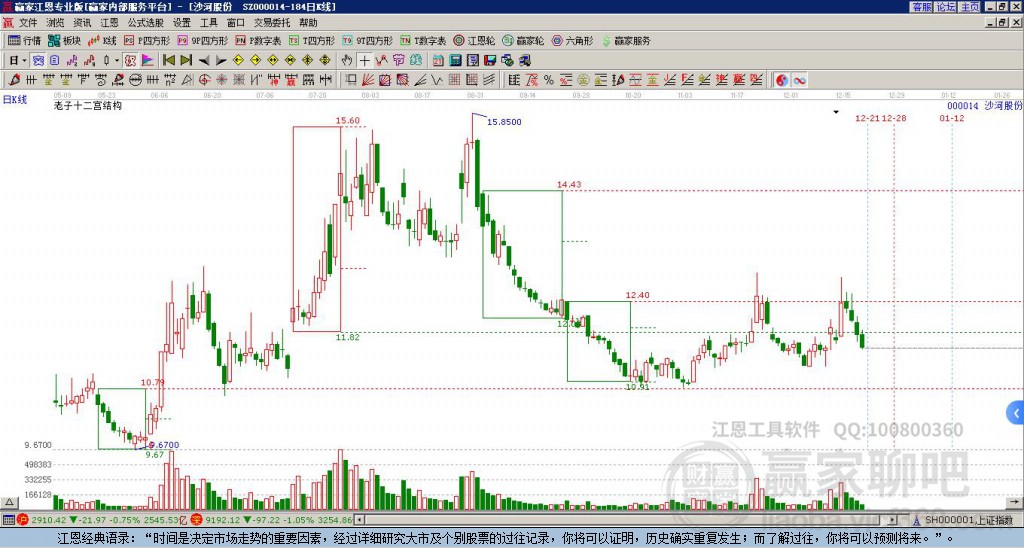Viewport: 1024px width, 548px height.
Task: Open the T数字表 tool
Action: (423, 40)
